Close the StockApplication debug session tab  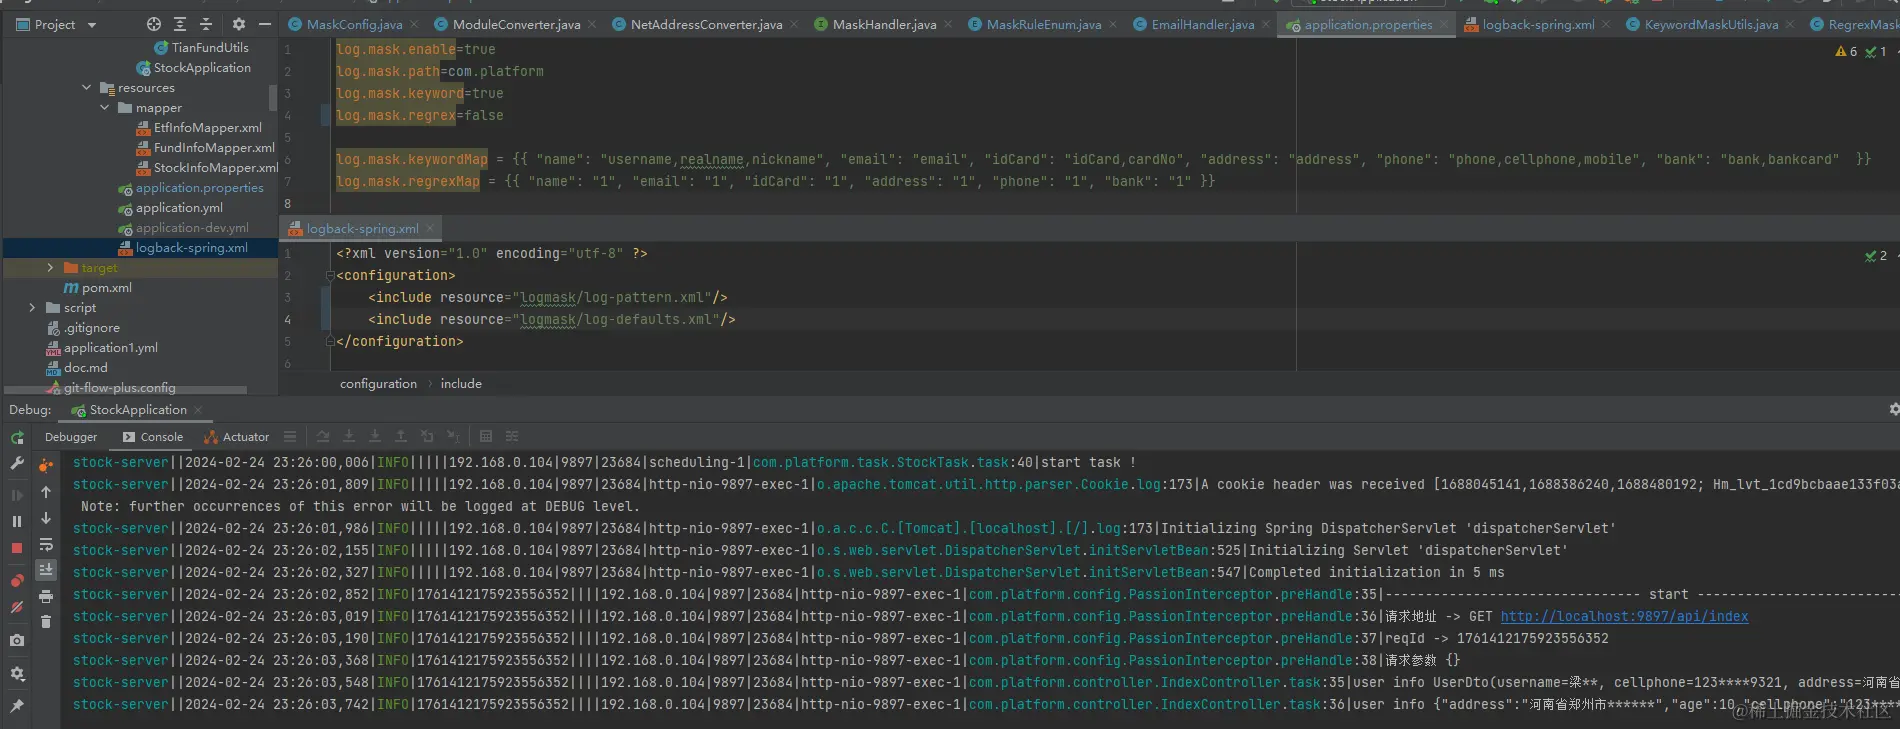[x=198, y=410]
